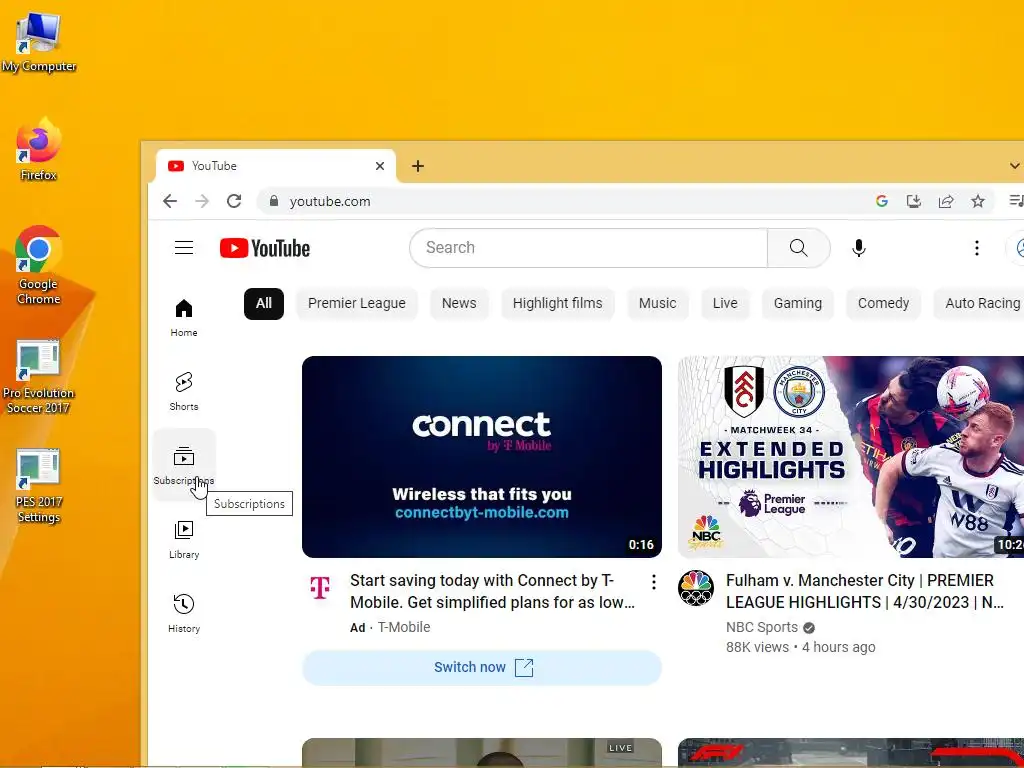Open T-Mobile ad options menu
This screenshot has height=768, width=1024.
click(654, 582)
